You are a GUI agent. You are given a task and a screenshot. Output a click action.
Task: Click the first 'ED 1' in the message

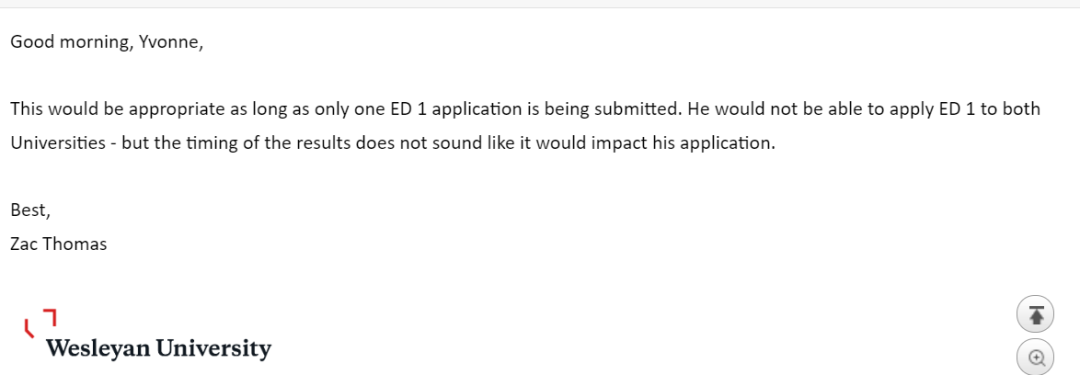[410, 109]
